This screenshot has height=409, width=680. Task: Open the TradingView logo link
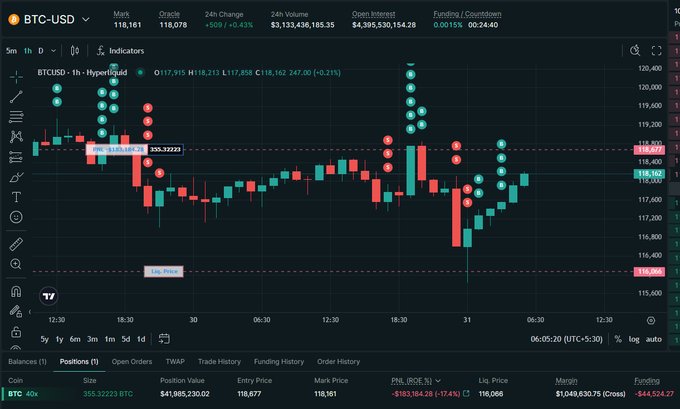click(49, 296)
